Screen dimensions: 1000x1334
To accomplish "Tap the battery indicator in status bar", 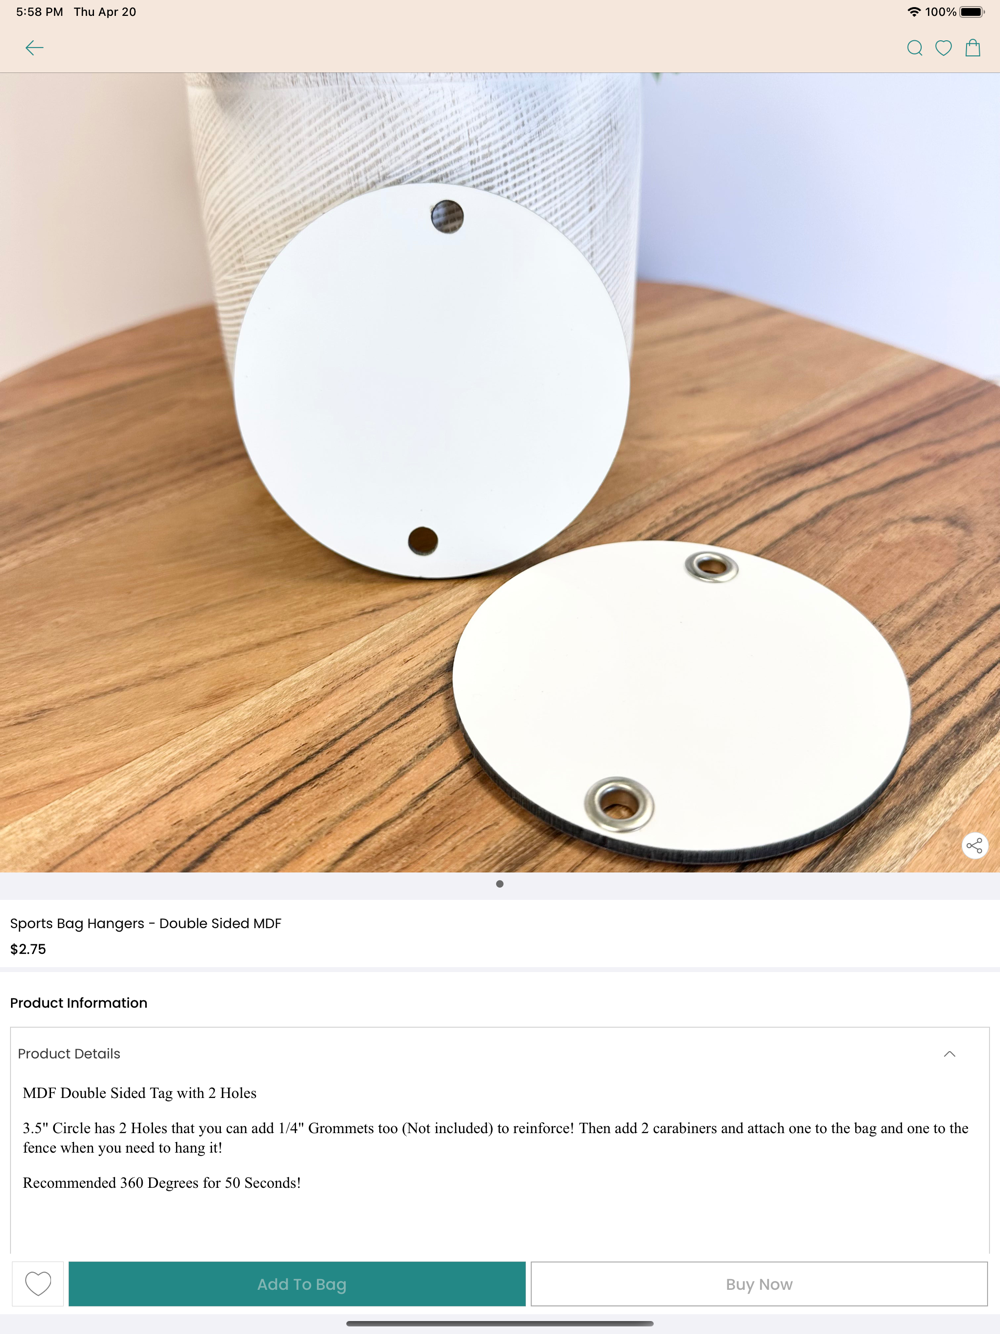I will pos(972,12).
